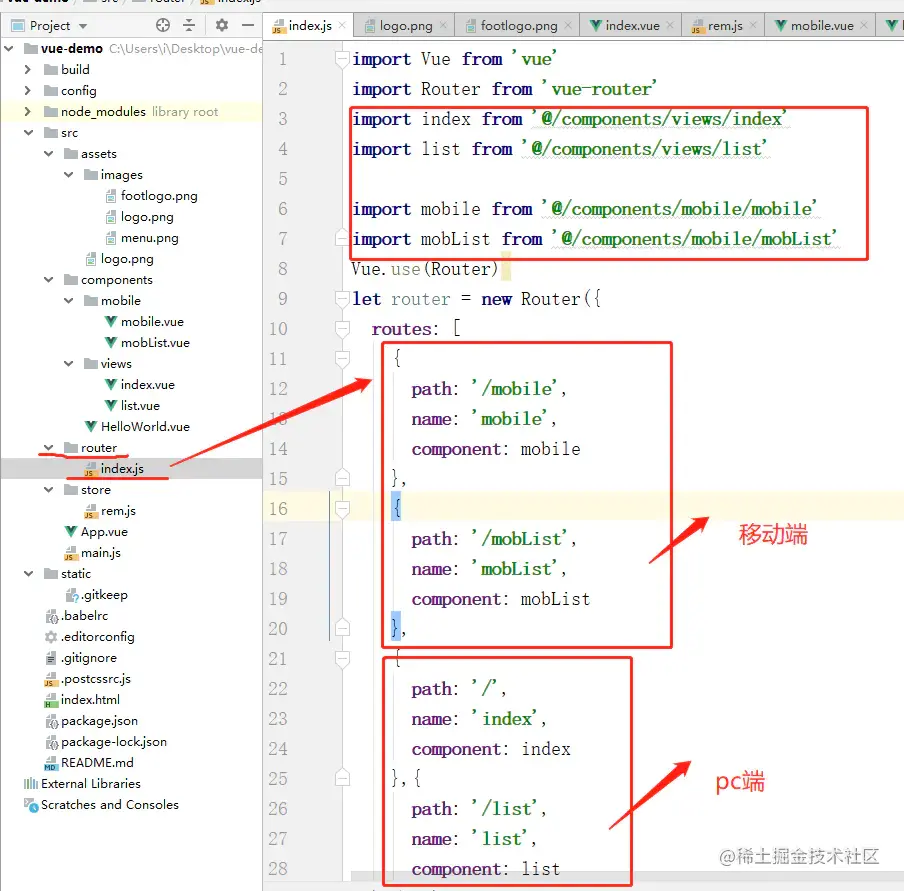Fold the index route object at line 21

[342, 659]
